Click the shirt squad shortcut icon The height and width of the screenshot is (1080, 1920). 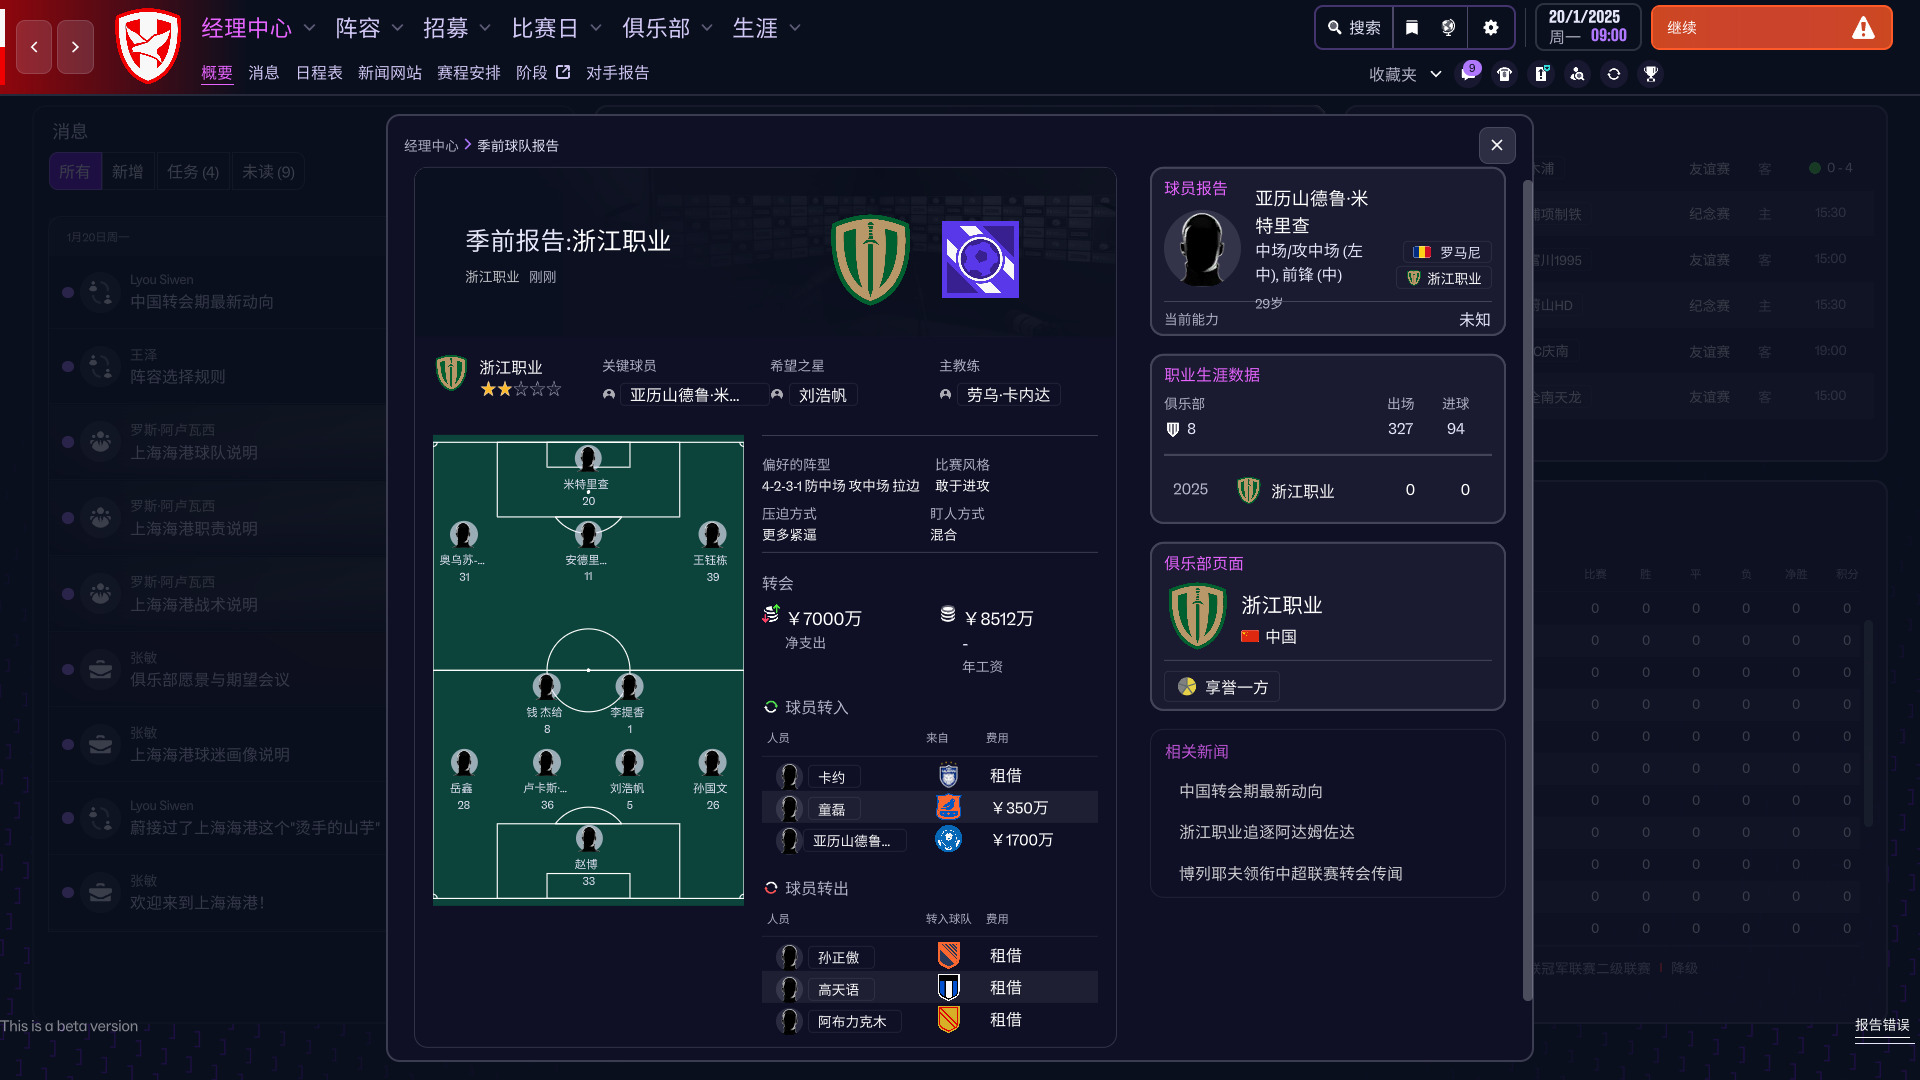pyautogui.click(x=1504, y=74)
